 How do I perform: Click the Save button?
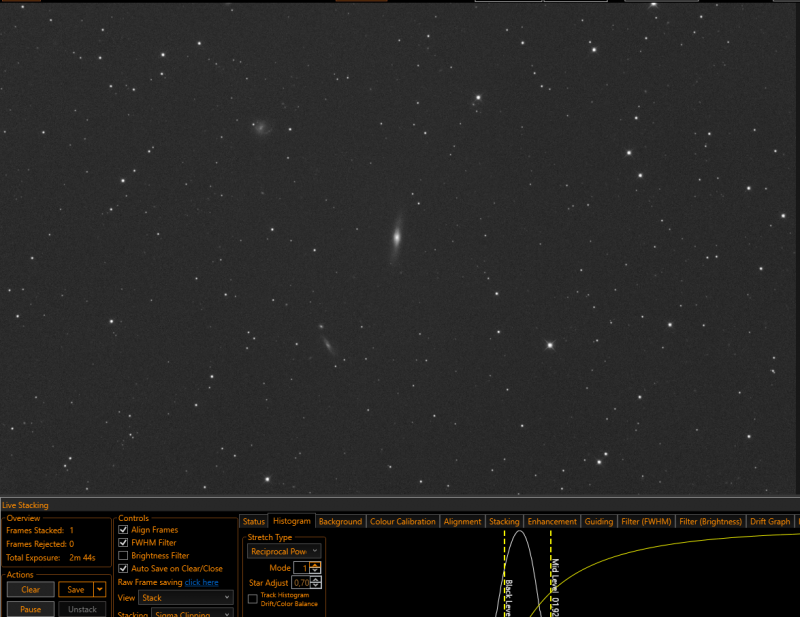76,589
